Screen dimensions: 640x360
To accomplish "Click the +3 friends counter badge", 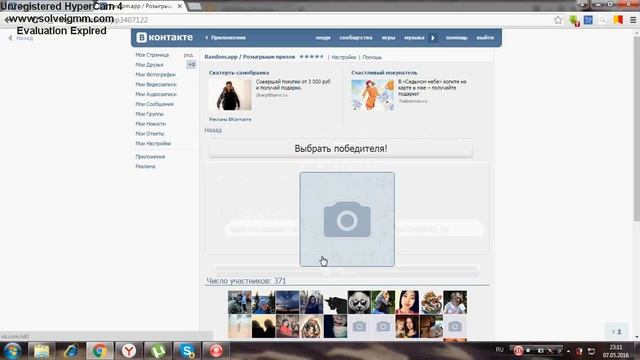I will click(191, 64).
